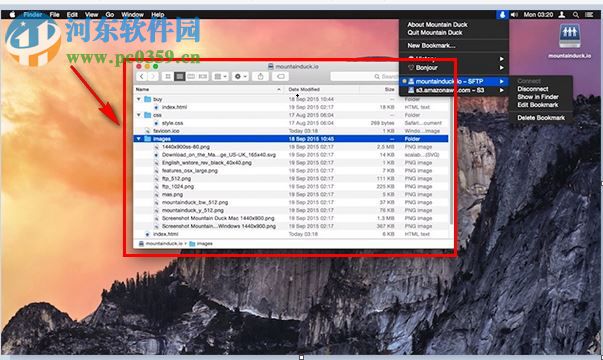Switch Finder to column view
Image resolution: width=603 pixels, height=360 pixels.
point(191,76)
